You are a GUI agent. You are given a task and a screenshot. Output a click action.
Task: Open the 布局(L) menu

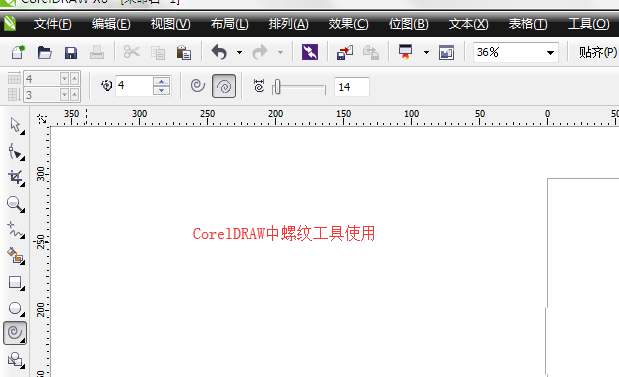coord(229,24)
